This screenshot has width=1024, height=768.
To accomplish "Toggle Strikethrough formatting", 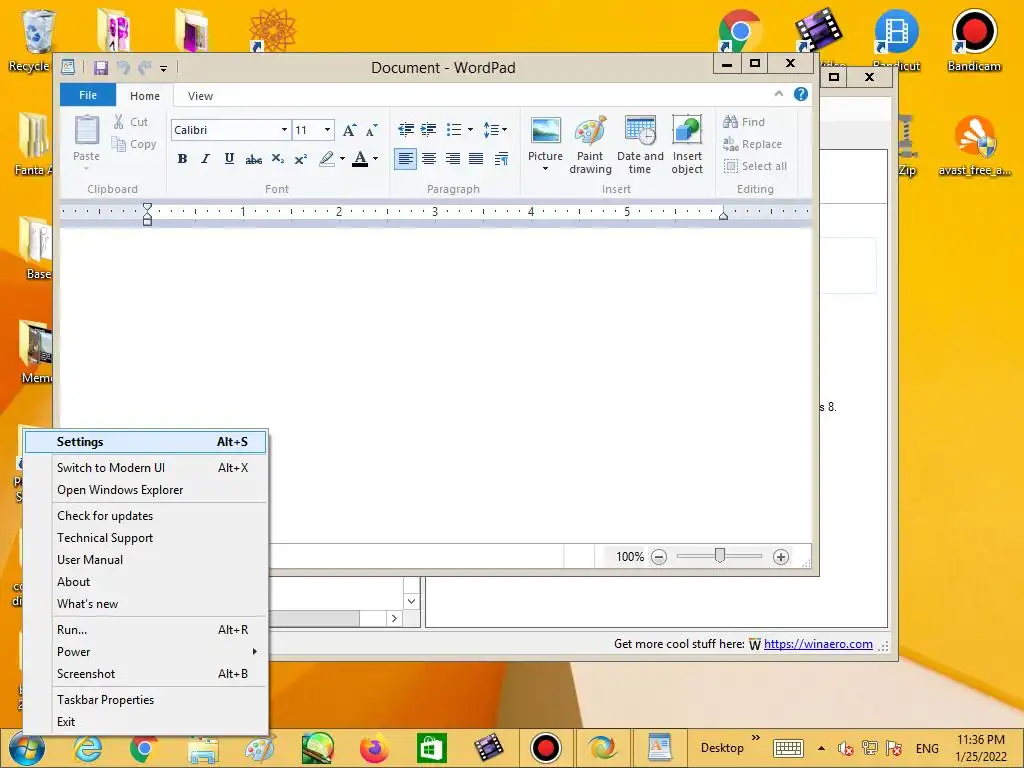I will [253, 159].
